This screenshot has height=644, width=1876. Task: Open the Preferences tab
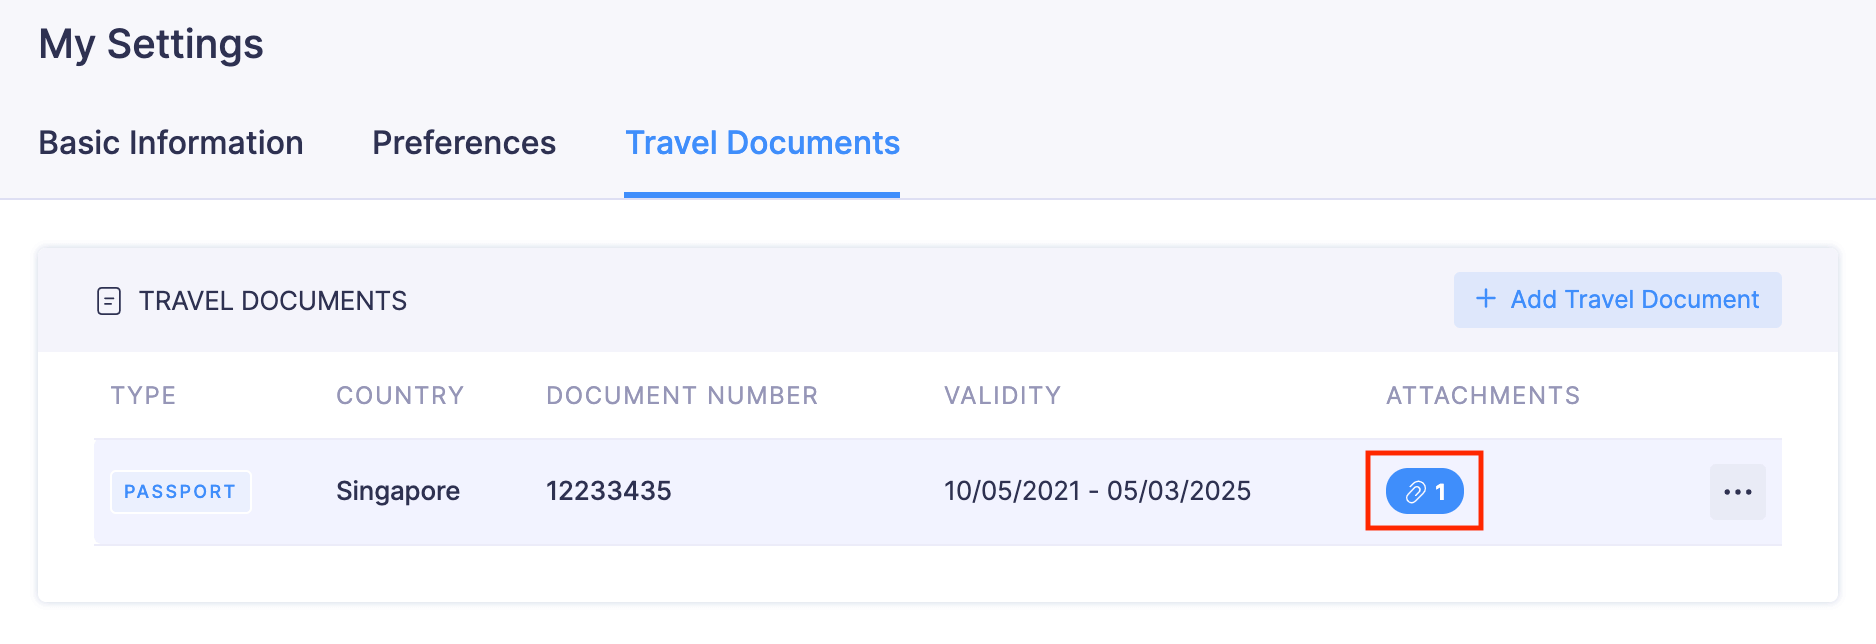[464, 143]
